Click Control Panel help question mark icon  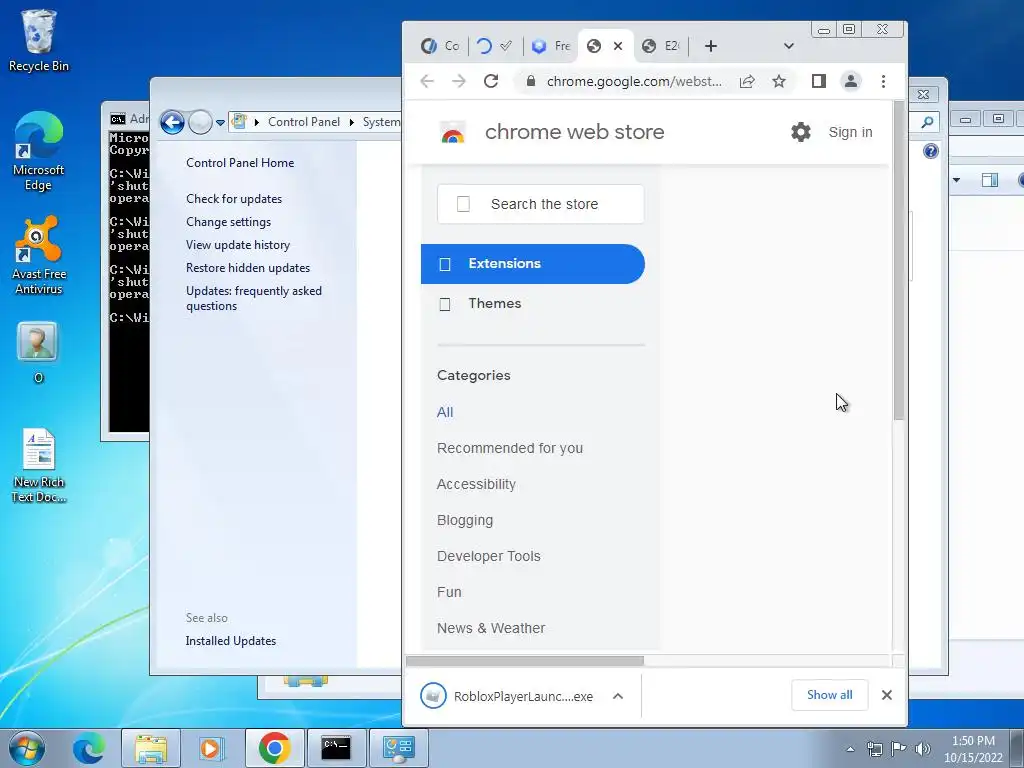tap(931, 152)
